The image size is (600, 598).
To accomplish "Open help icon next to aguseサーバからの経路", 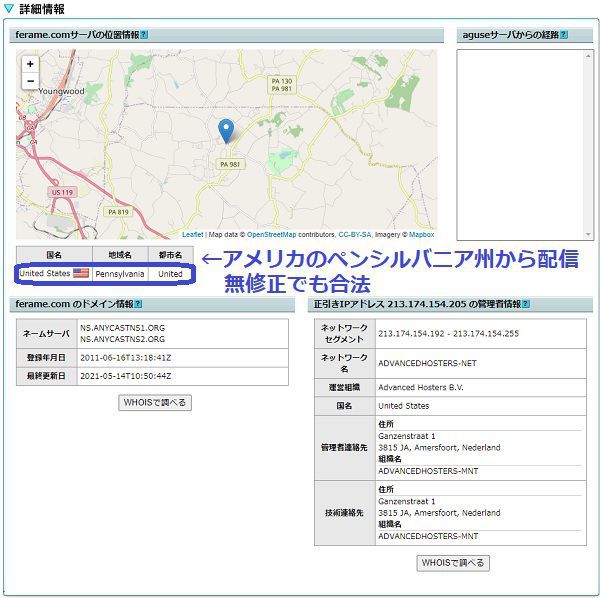I will point(563,35).
